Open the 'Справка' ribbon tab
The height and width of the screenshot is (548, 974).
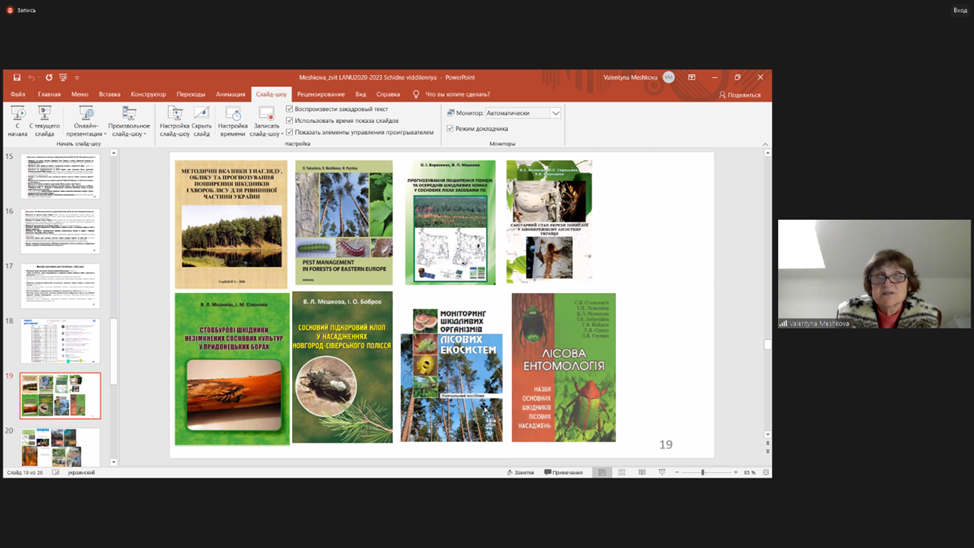point(388,94)
